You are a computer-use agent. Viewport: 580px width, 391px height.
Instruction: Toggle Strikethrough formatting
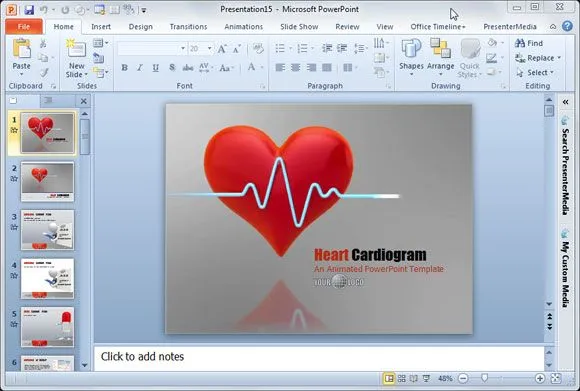click(188, 68)
